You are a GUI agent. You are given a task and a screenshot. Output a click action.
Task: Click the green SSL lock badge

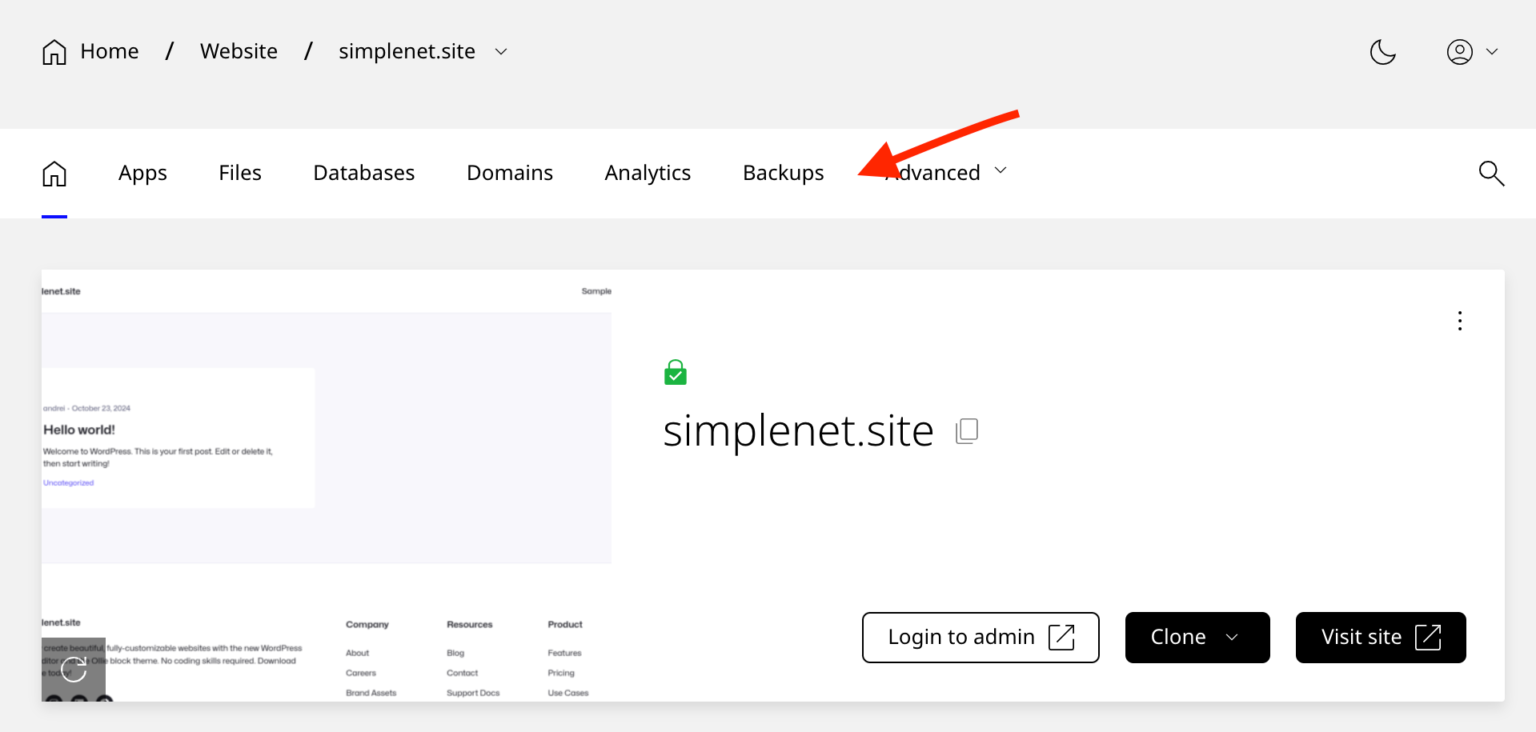[676, 371]
